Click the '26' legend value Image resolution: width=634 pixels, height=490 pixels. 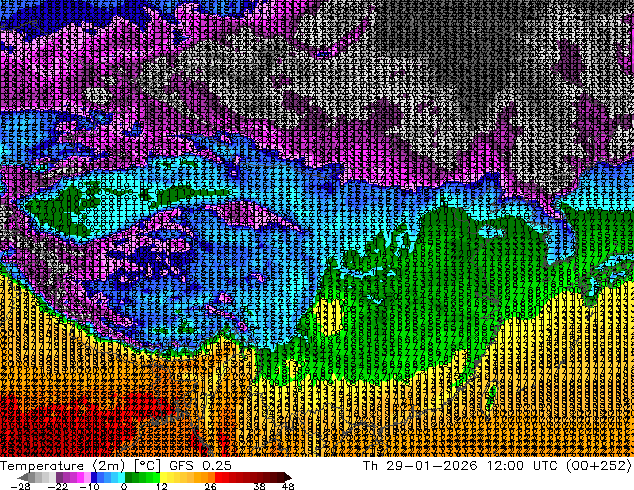(210, 486)
